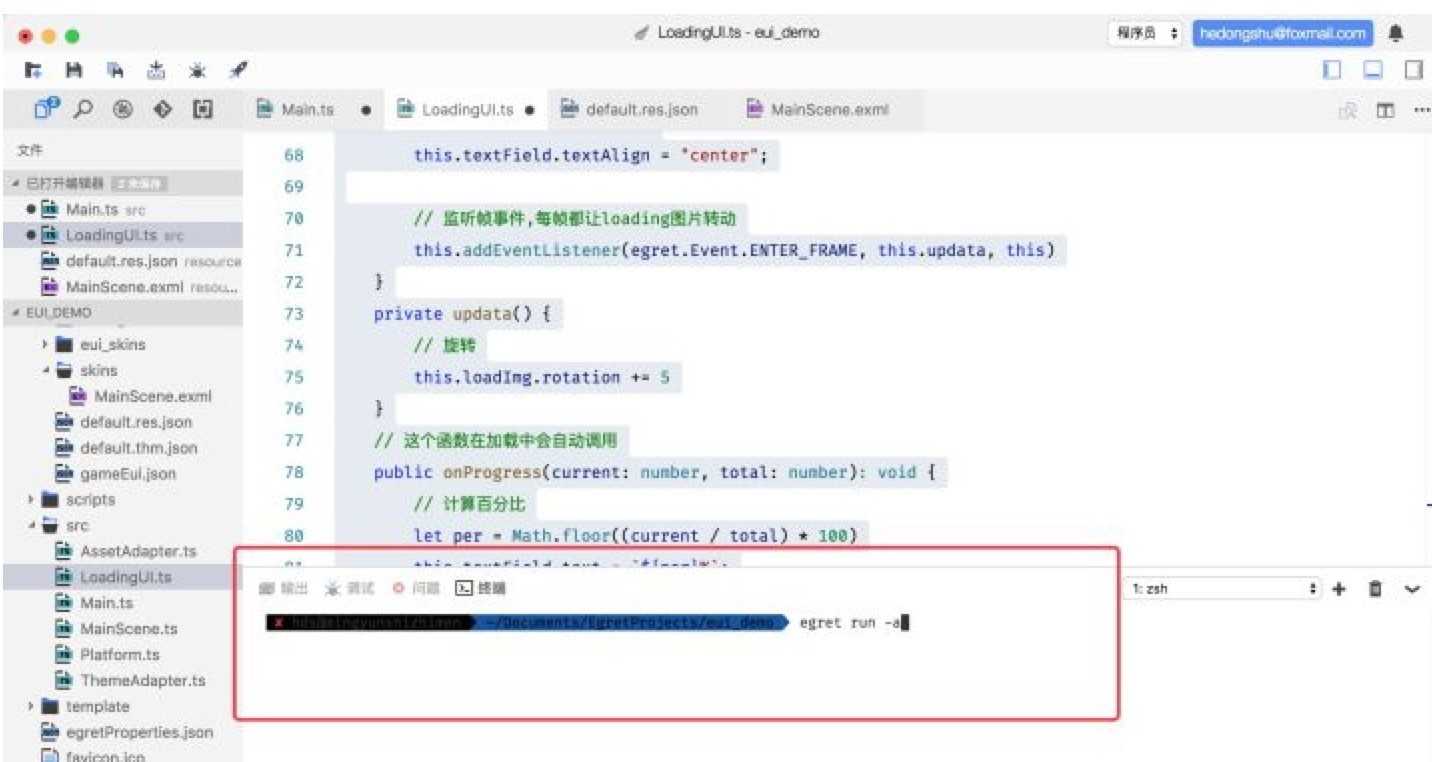
Task: Collapse the EUI_DEMO project section
Action: (122, 313)
